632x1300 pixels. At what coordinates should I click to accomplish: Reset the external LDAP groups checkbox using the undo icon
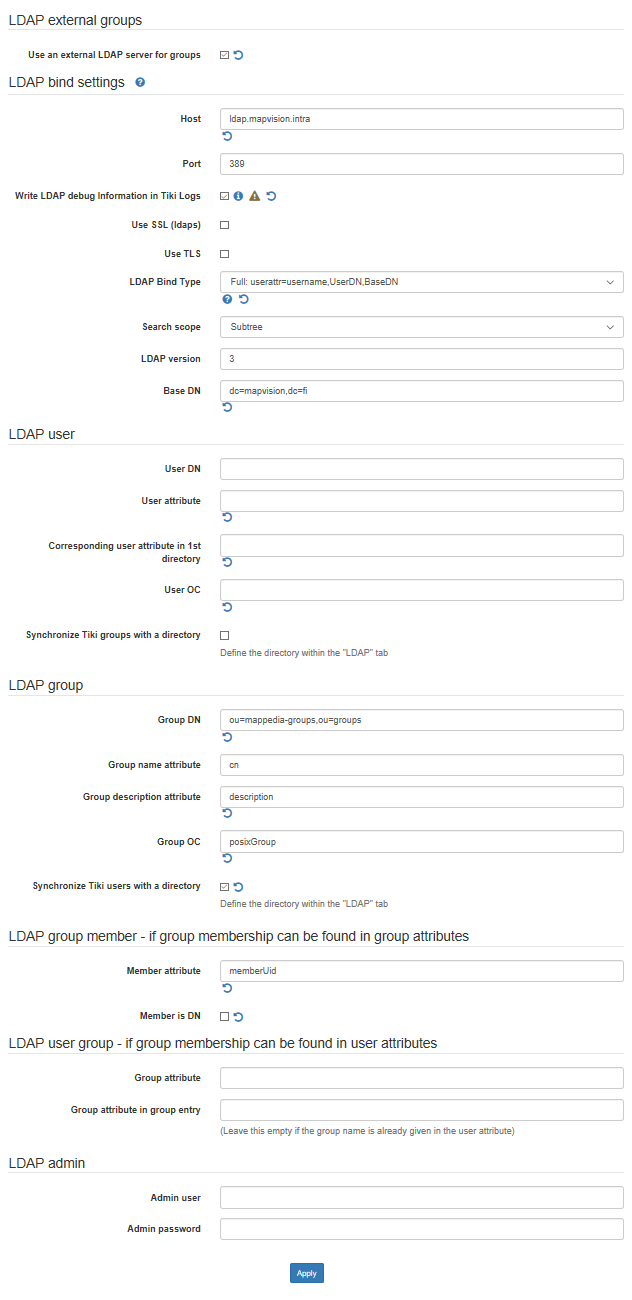[x=239, y=55]
